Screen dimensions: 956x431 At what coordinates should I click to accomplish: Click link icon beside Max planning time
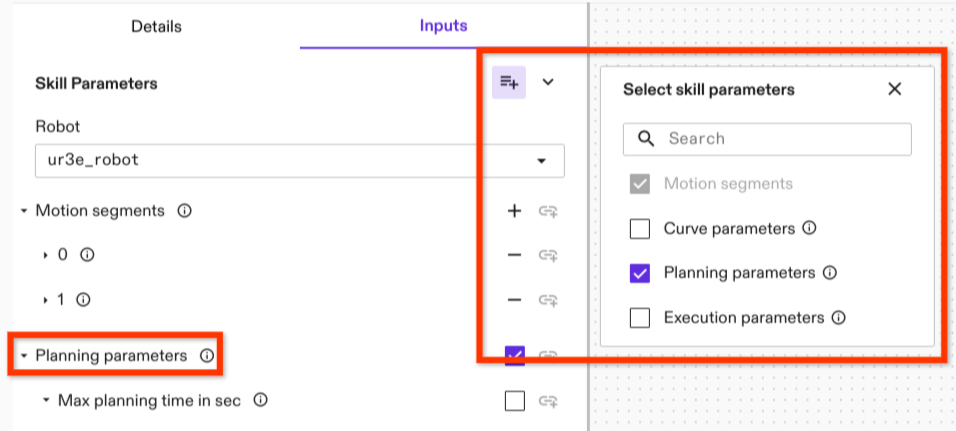click(548, 401)
